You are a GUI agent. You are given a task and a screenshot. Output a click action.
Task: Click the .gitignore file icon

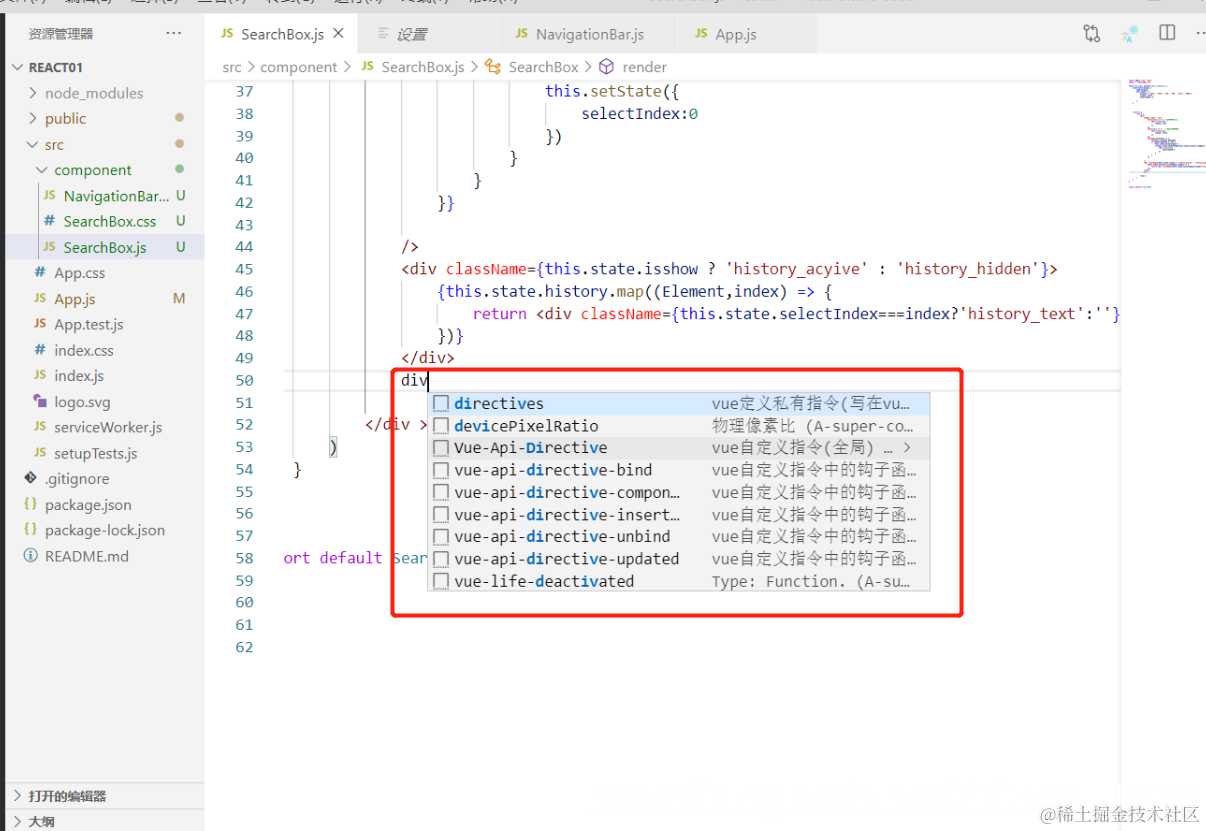[x=30, y=479]
